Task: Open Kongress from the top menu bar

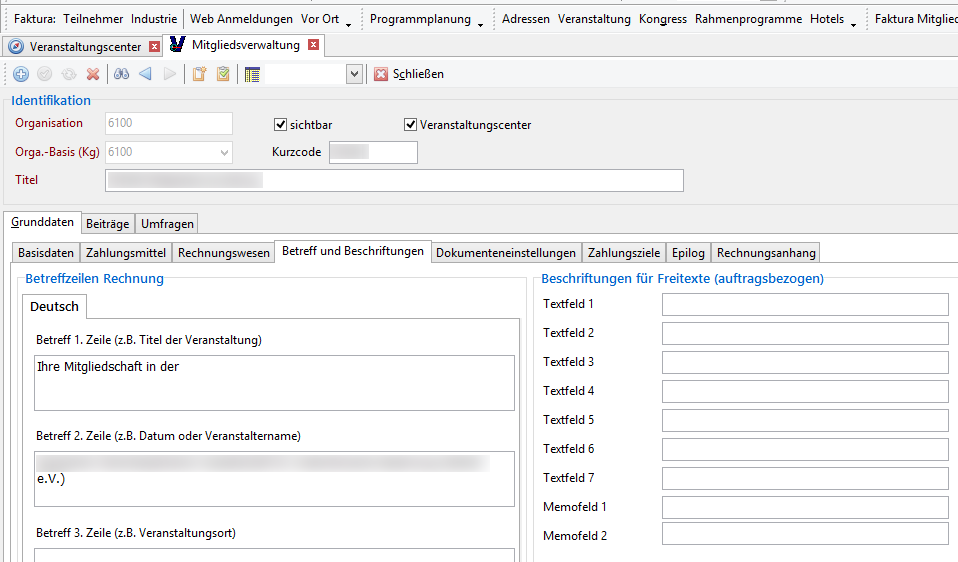Action: pyautogui.click(x=662, y=19)
